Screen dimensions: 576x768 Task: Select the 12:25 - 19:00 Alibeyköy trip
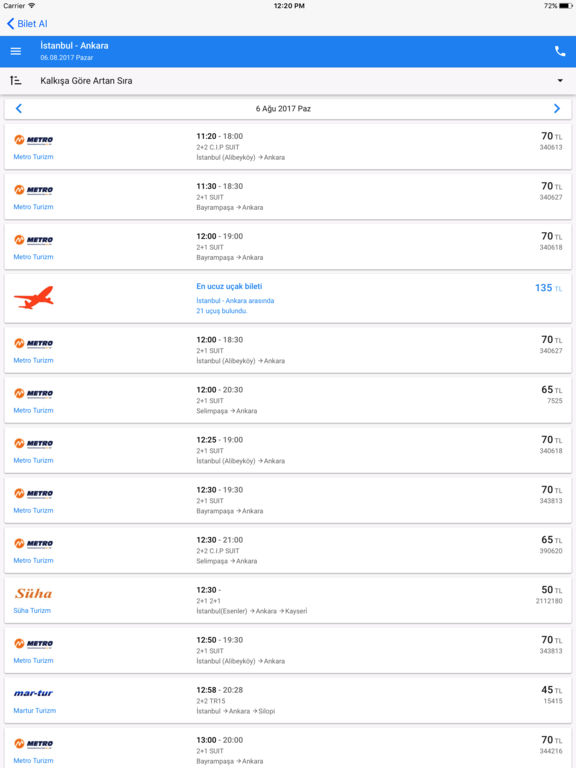coord(288,450)
